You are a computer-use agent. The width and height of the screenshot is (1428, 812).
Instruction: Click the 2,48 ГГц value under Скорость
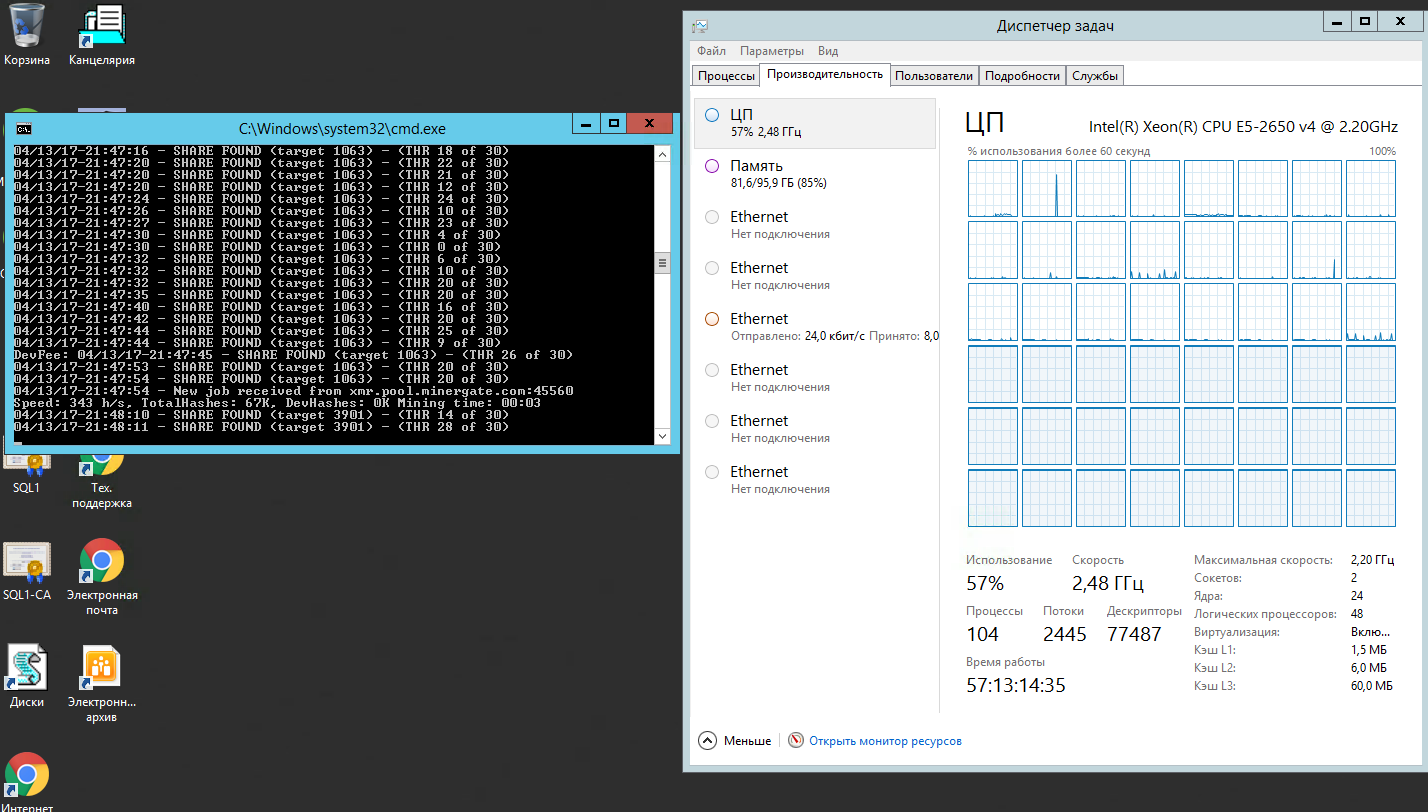pyautogui.click(x=1107, y=583)
